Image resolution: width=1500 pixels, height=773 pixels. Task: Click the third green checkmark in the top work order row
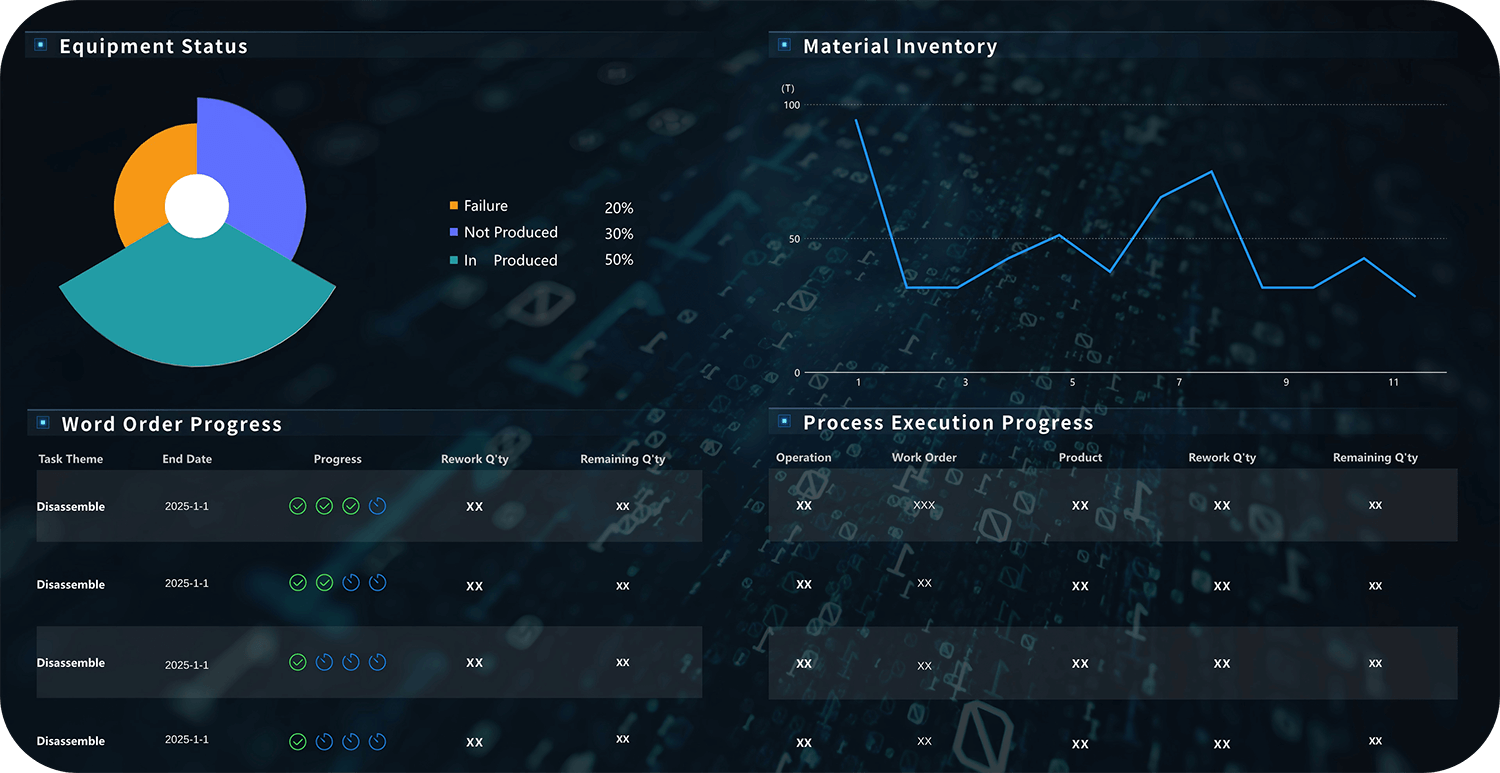coord(351,506)
